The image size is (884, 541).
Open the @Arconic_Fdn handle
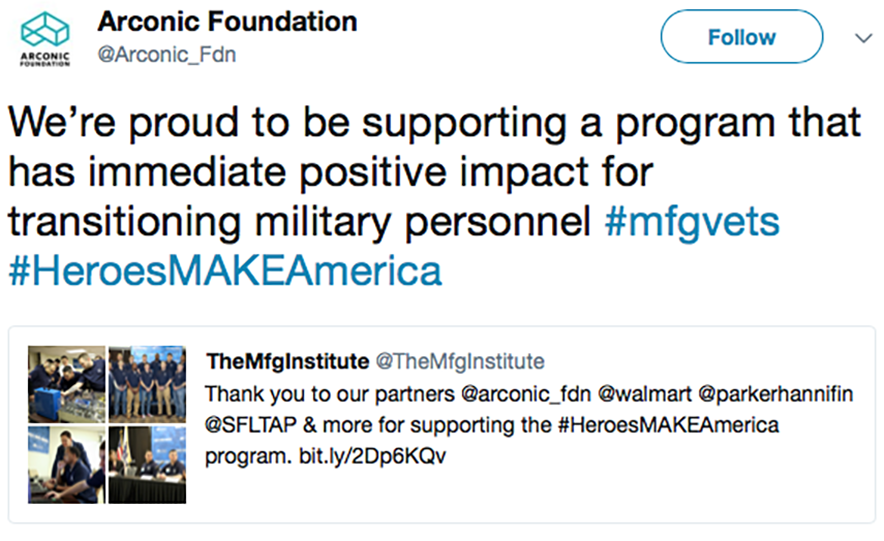pyautogui.click(x=166, y=55)
